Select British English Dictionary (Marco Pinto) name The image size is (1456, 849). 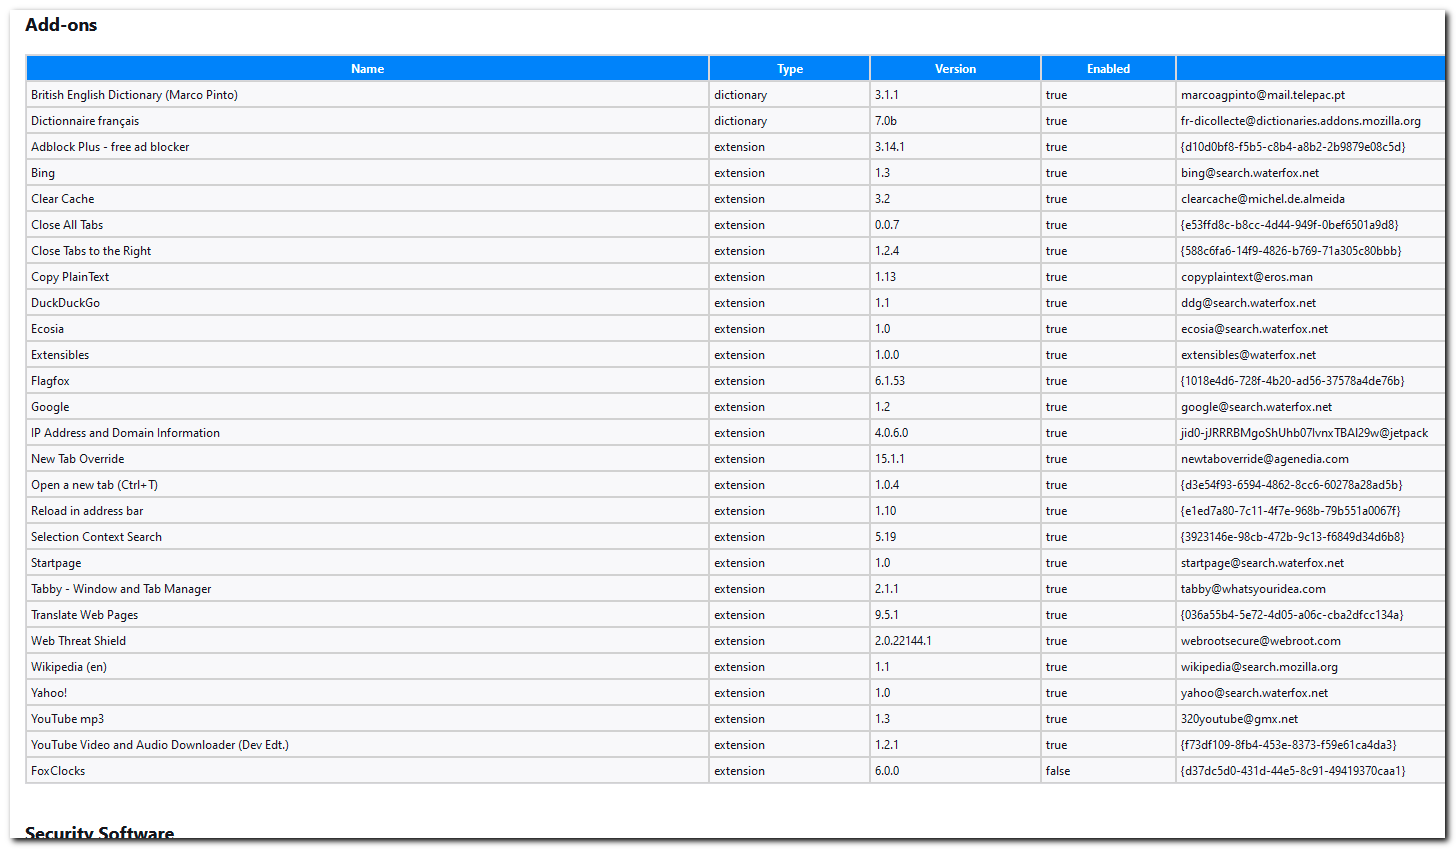pos(134,95)
